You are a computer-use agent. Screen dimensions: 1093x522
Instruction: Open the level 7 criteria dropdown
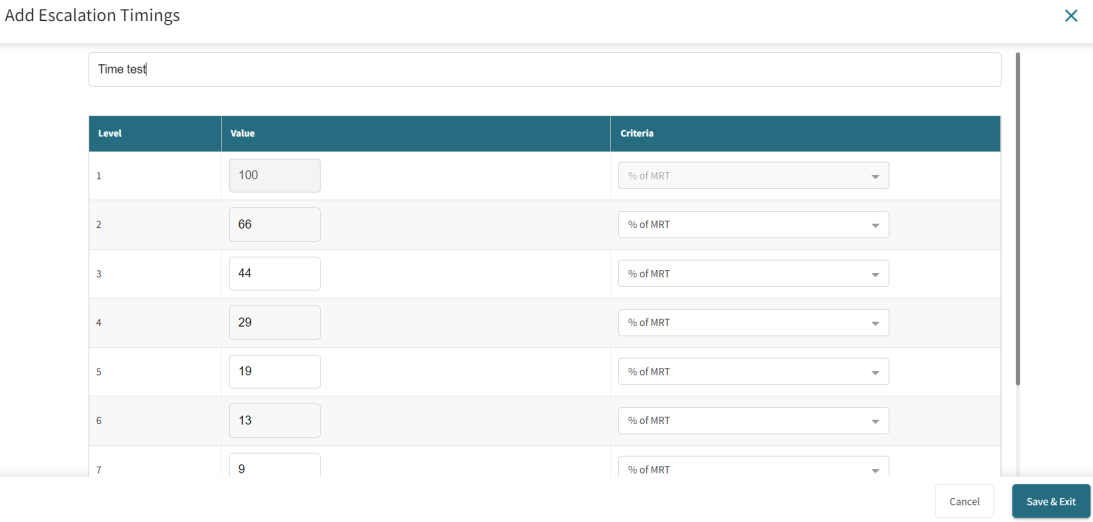(753, 467)
